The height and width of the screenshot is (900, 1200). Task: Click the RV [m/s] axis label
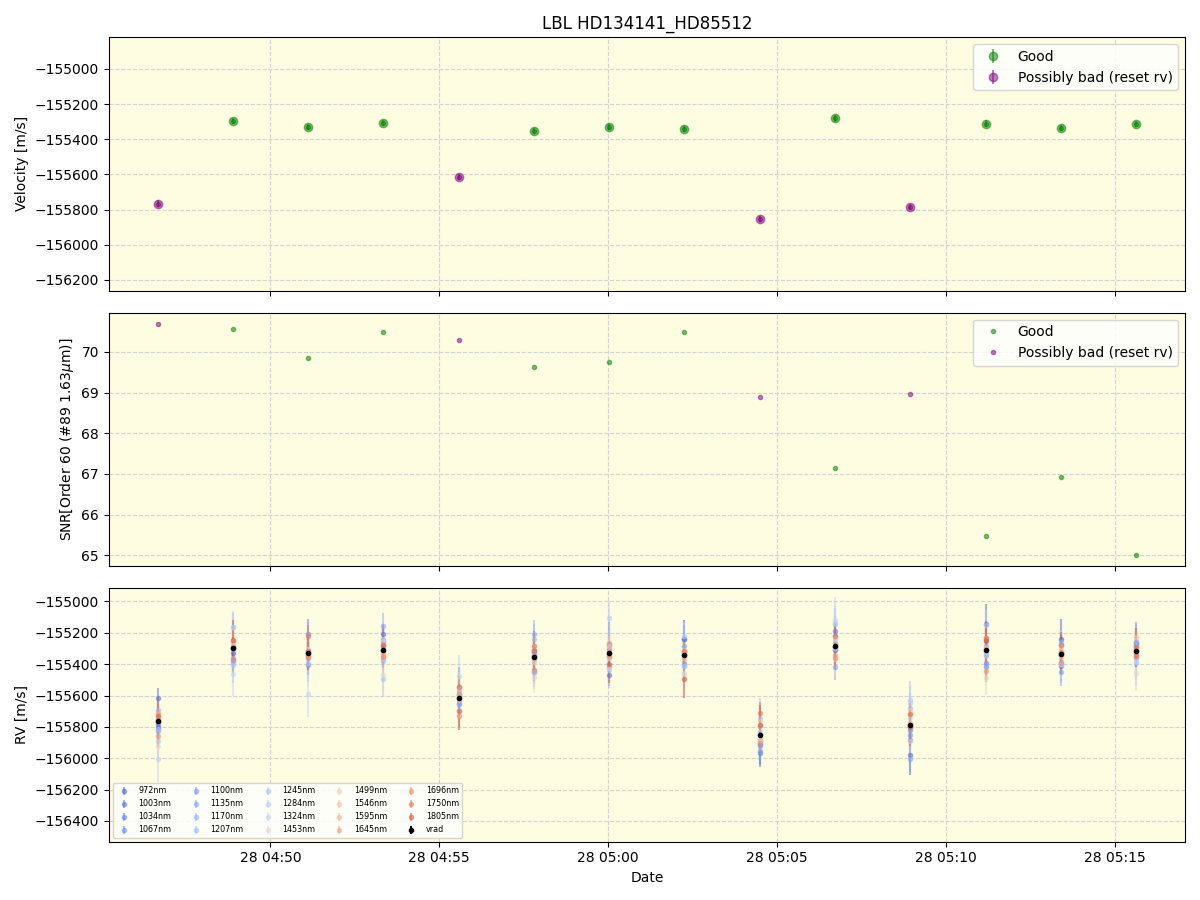coord(21,715)
